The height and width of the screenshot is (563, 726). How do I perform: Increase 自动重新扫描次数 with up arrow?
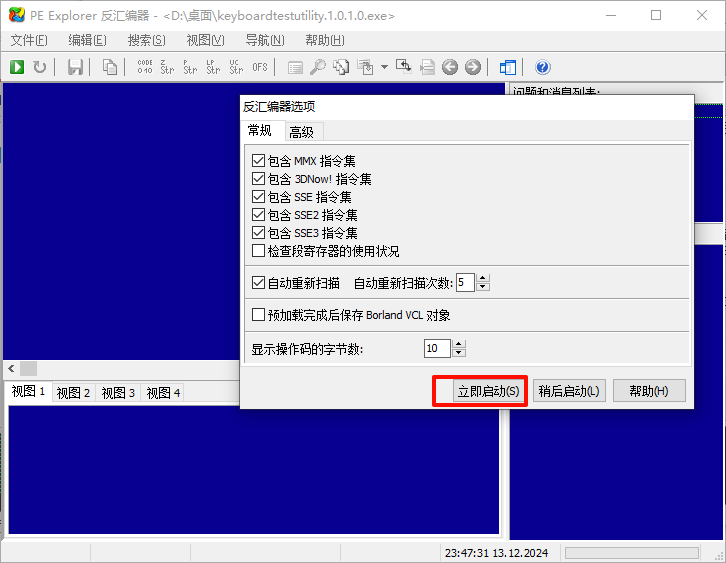482,278
